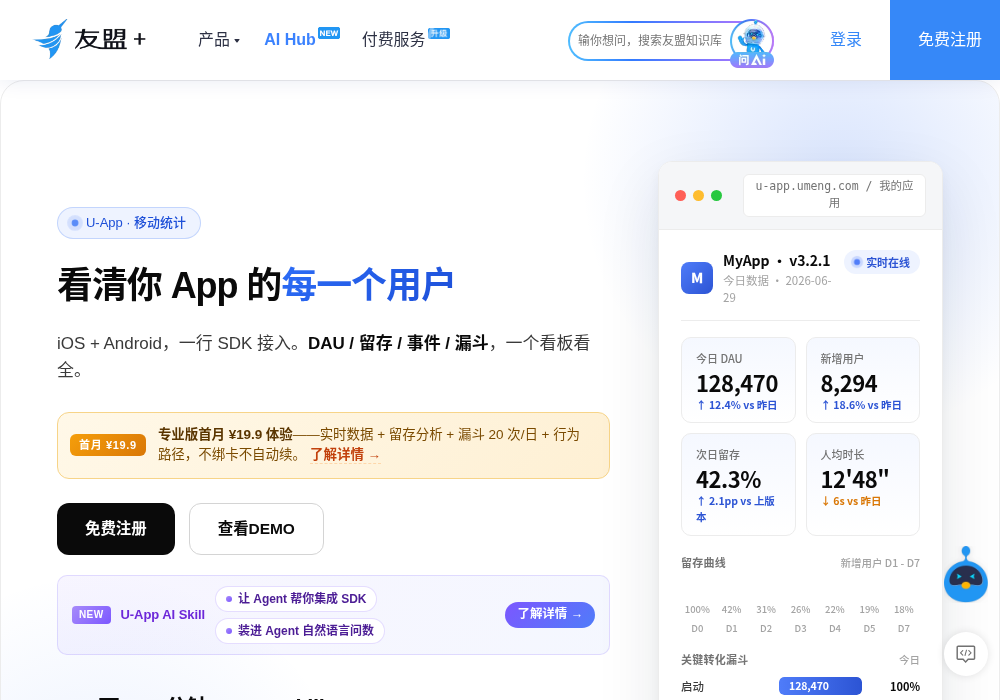Click the MyApp • v3.2.1 title
The image size is (1000, 700).
(x=777, y=261)
